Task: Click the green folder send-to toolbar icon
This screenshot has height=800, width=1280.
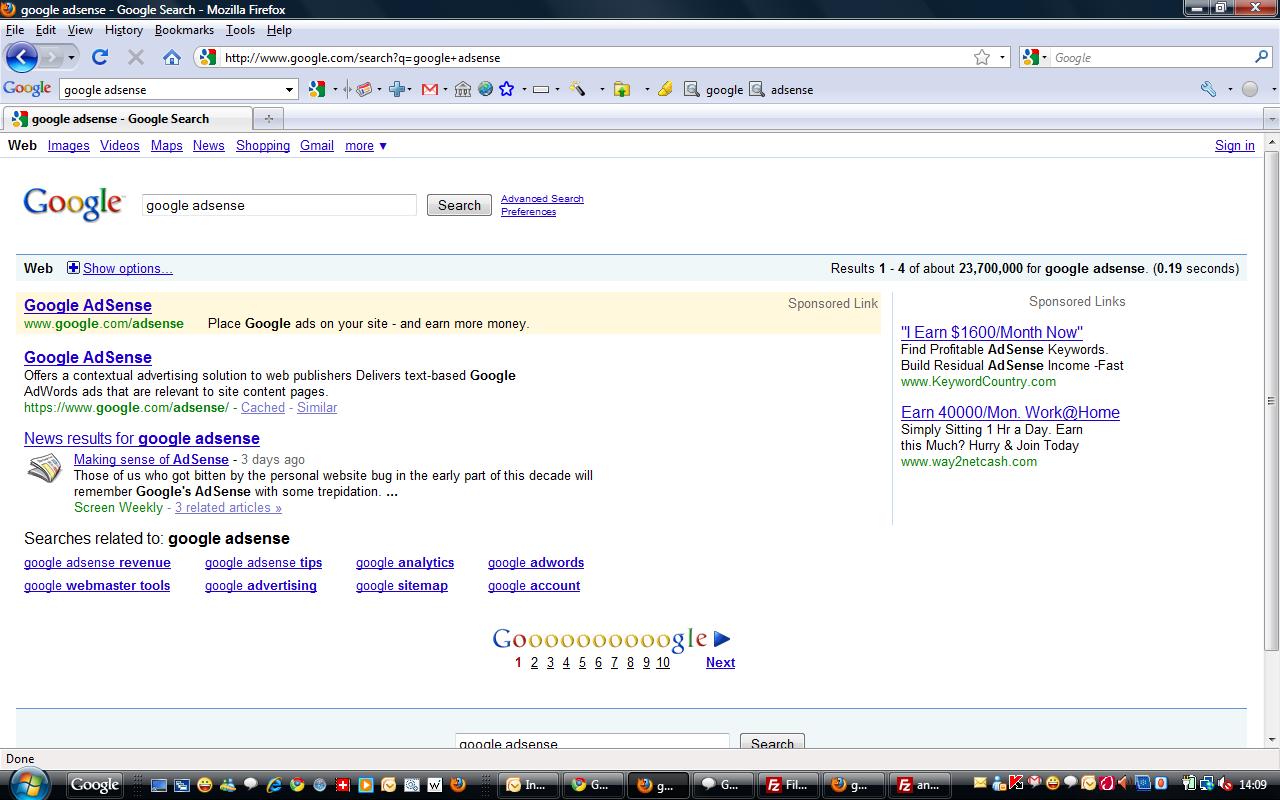Action: pos(622,89)
